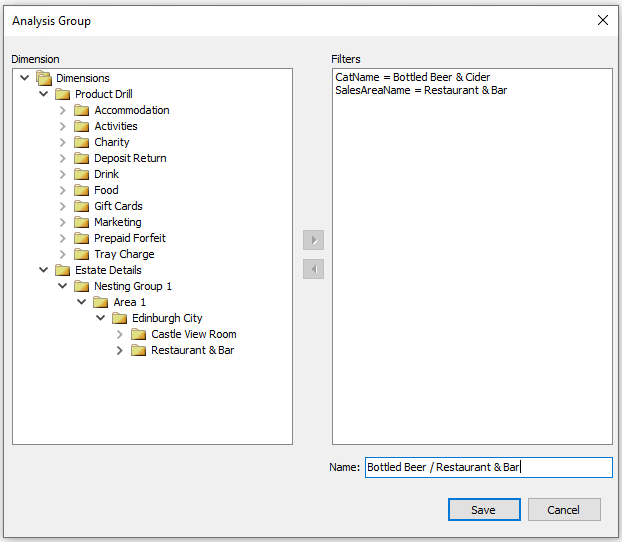Expand the Restaurant & Bar node
Image resolution: width=622 pixels, height=542 pixels.
[120, 350]
